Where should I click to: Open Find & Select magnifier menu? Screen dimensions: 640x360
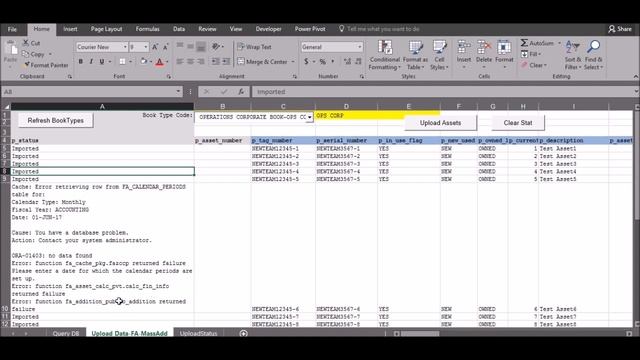pos(593,55)
